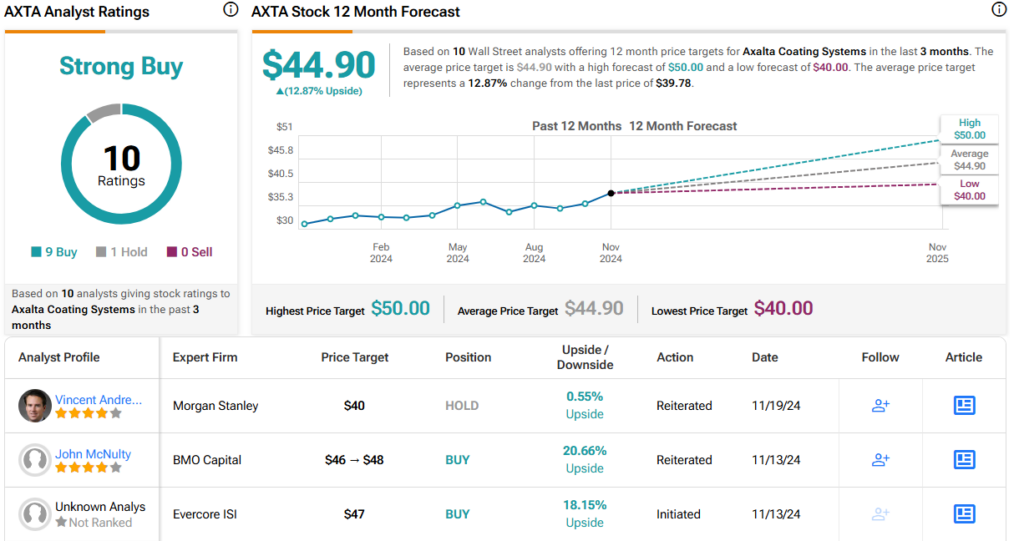Image resolution: width=1024 pixels, height=541 pixels.
Task: Open Vincent Andrews analyst profile link
Action: tap(98, 399)
